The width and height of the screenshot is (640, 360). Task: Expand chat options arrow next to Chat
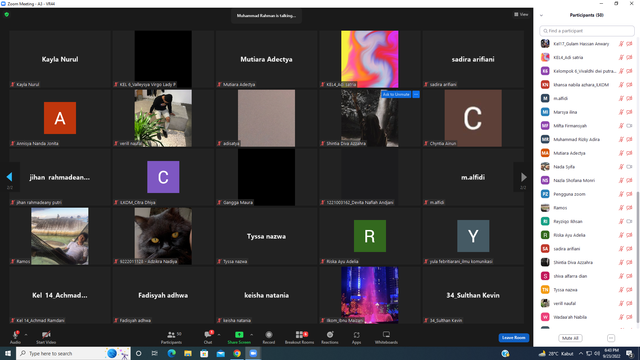pyautogui.click(x=219, y=335)
